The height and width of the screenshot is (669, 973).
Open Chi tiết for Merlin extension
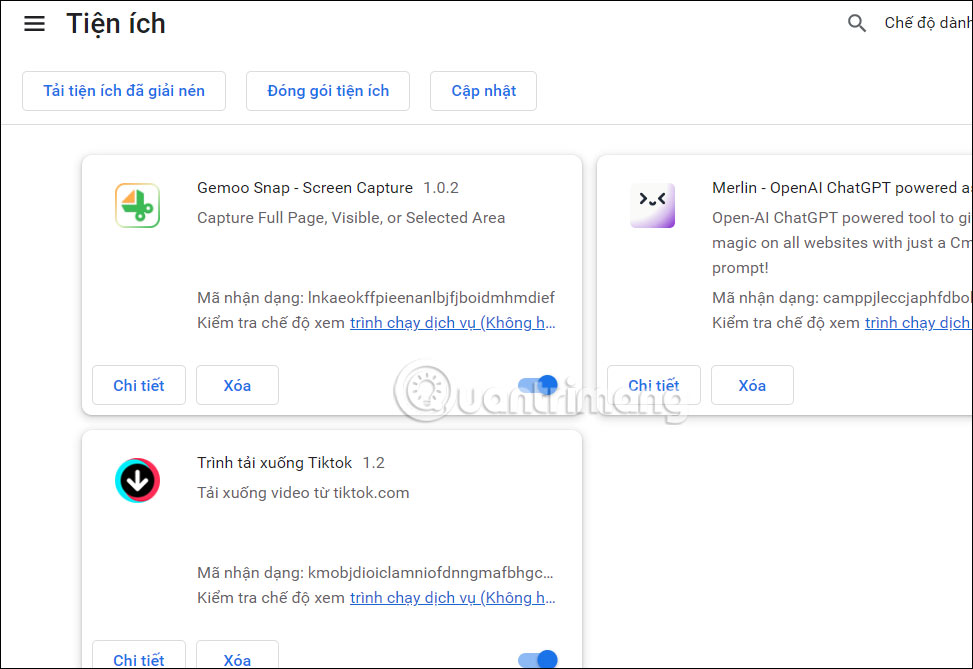(x=654, y=385)
